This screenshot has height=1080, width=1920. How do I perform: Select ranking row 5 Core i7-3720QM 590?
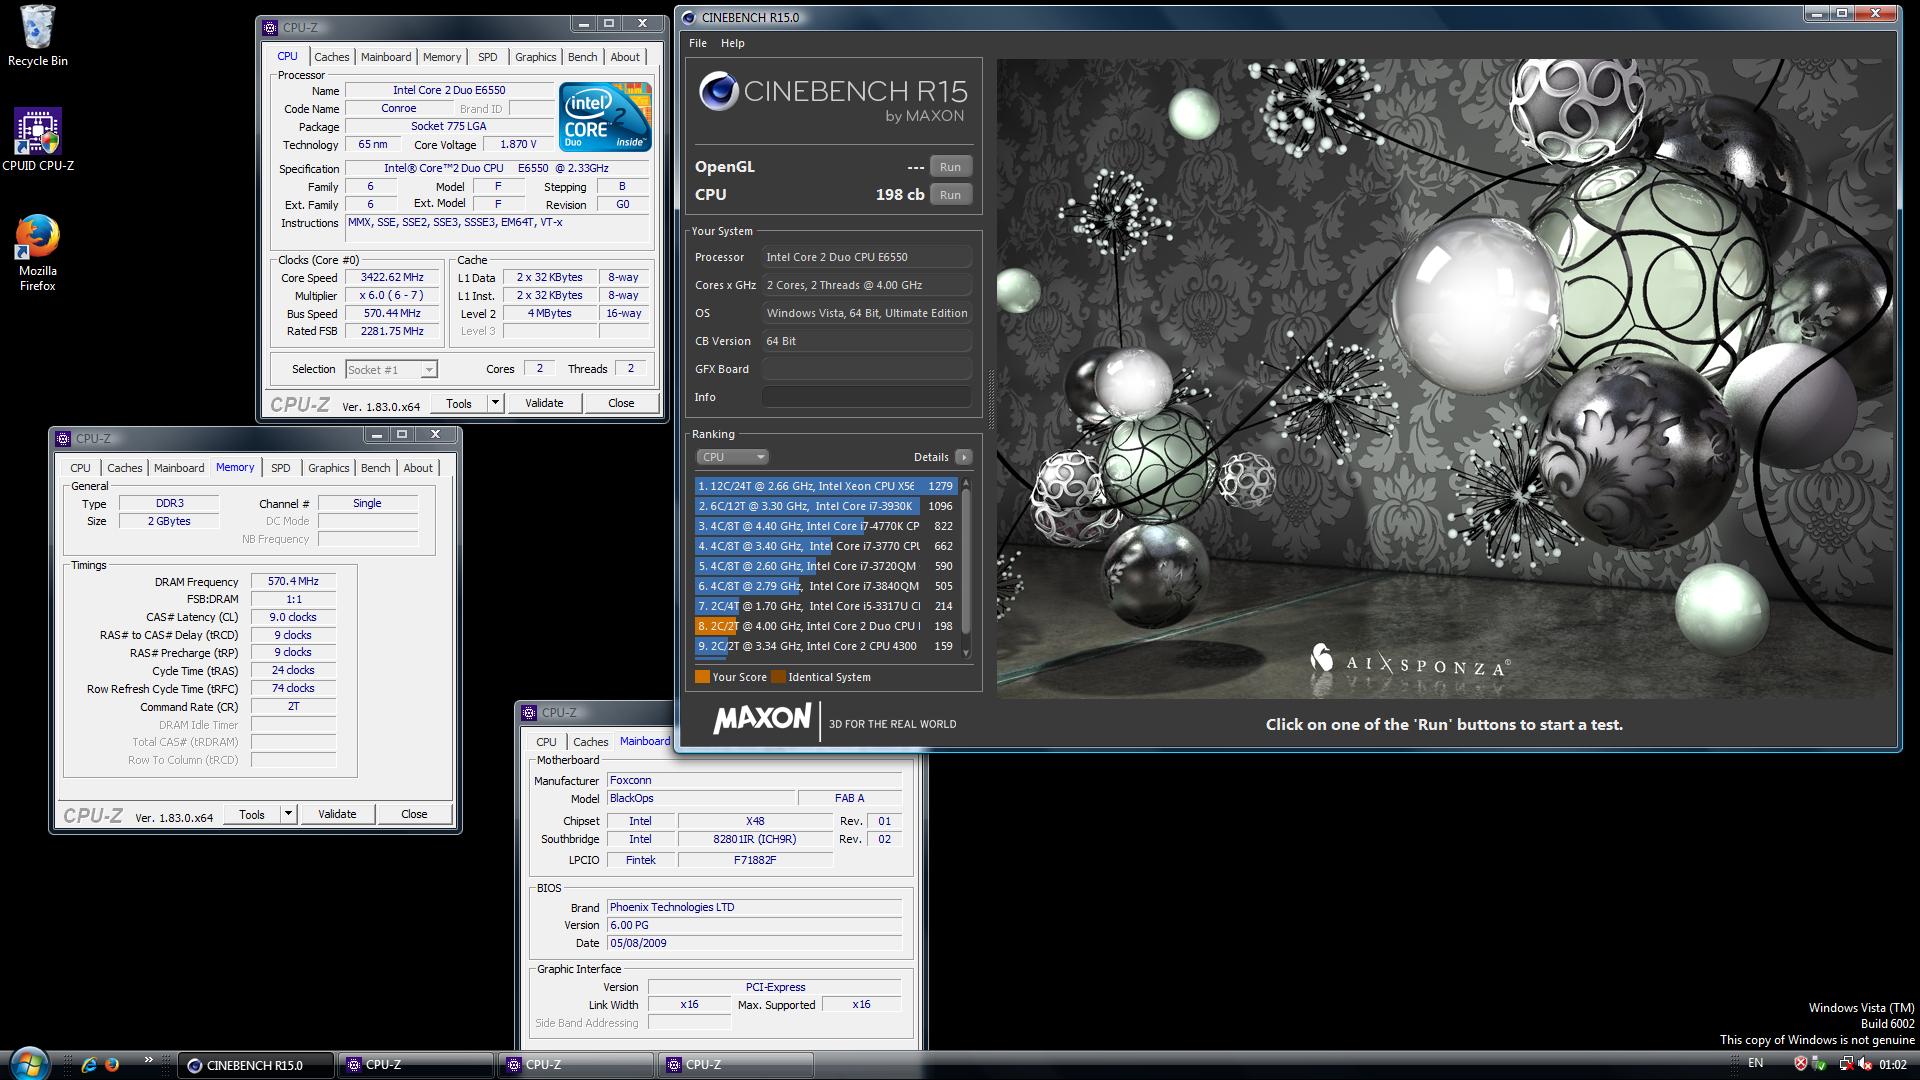click(826, 566)
